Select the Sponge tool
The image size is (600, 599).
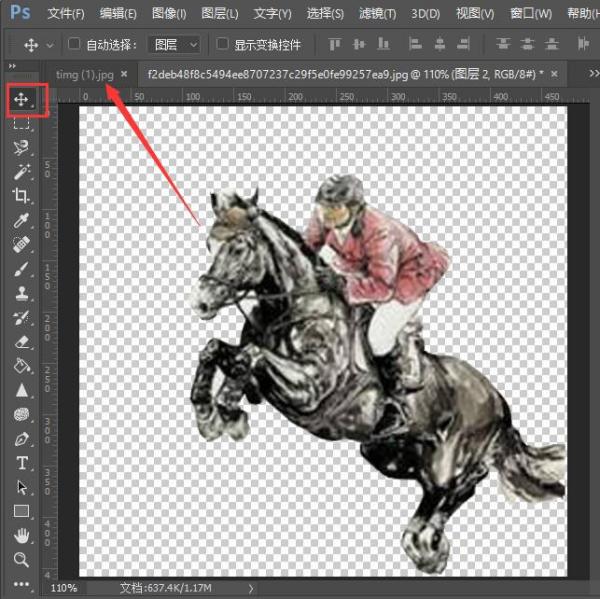pyautogui.click(x=22, y=415)
